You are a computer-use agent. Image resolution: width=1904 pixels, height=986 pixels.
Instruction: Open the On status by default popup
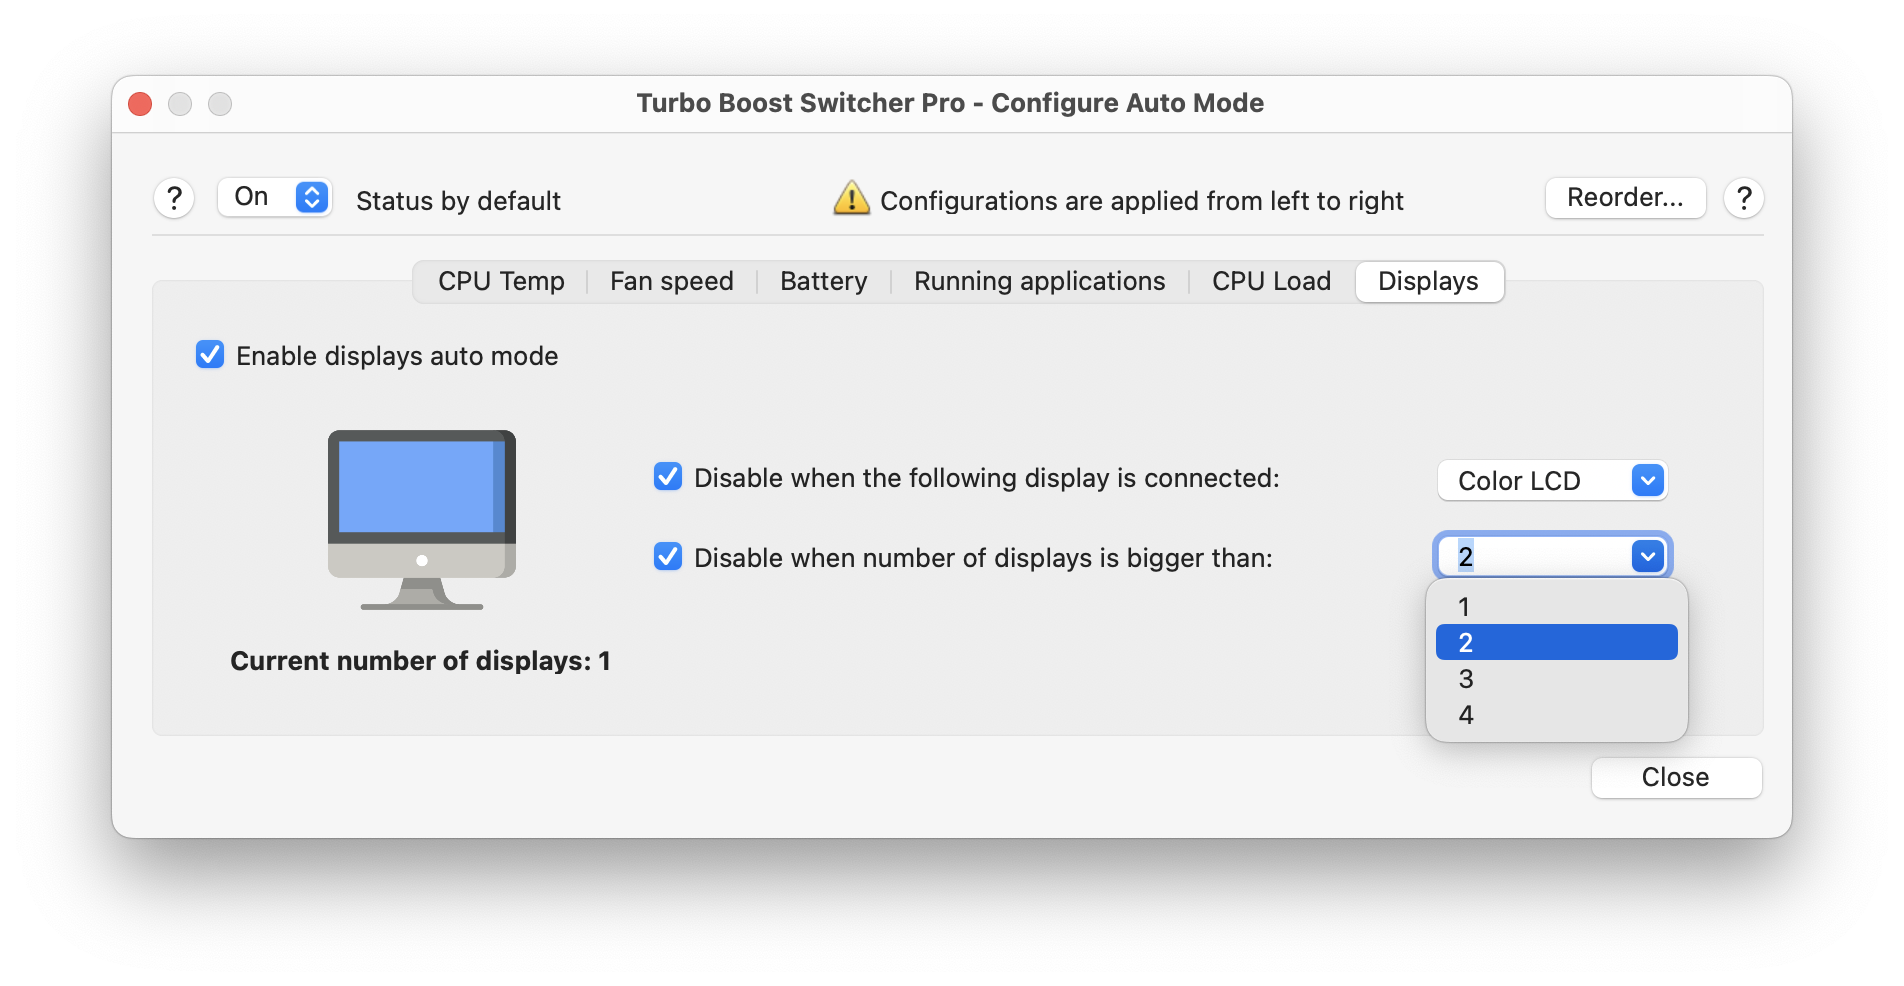tap(274, 197)
